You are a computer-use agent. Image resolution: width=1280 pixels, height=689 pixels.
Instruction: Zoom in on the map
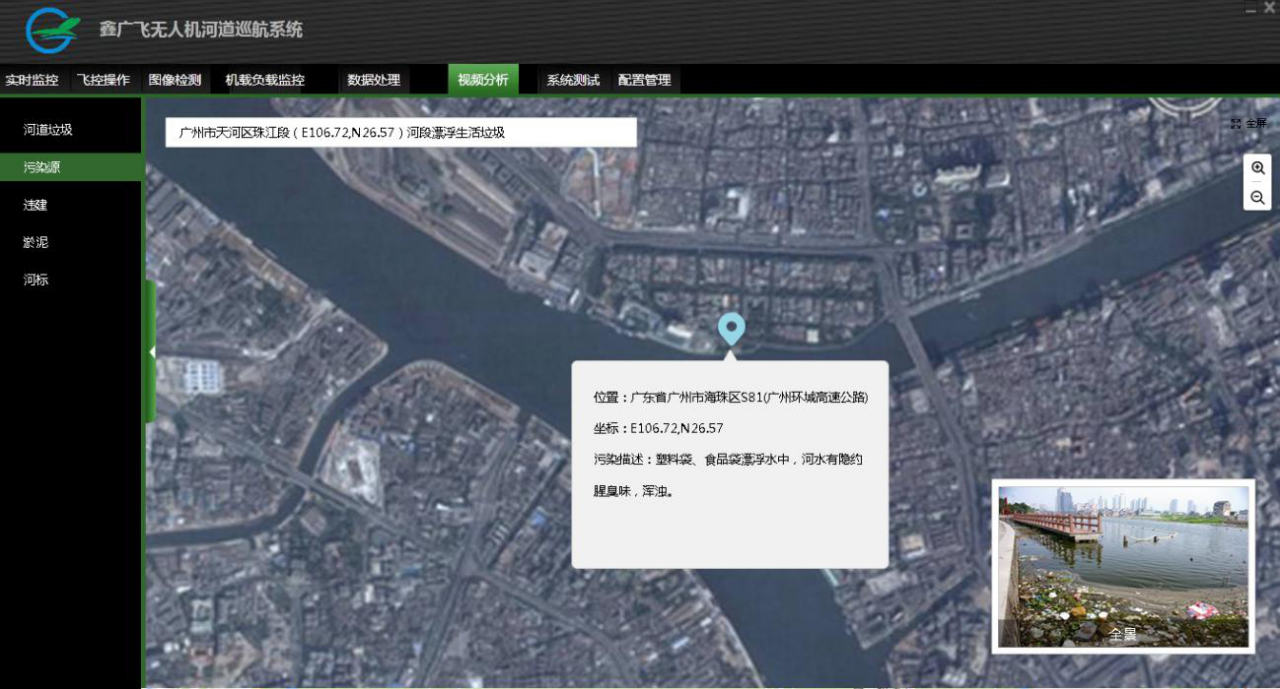(x=1257, y=168)
